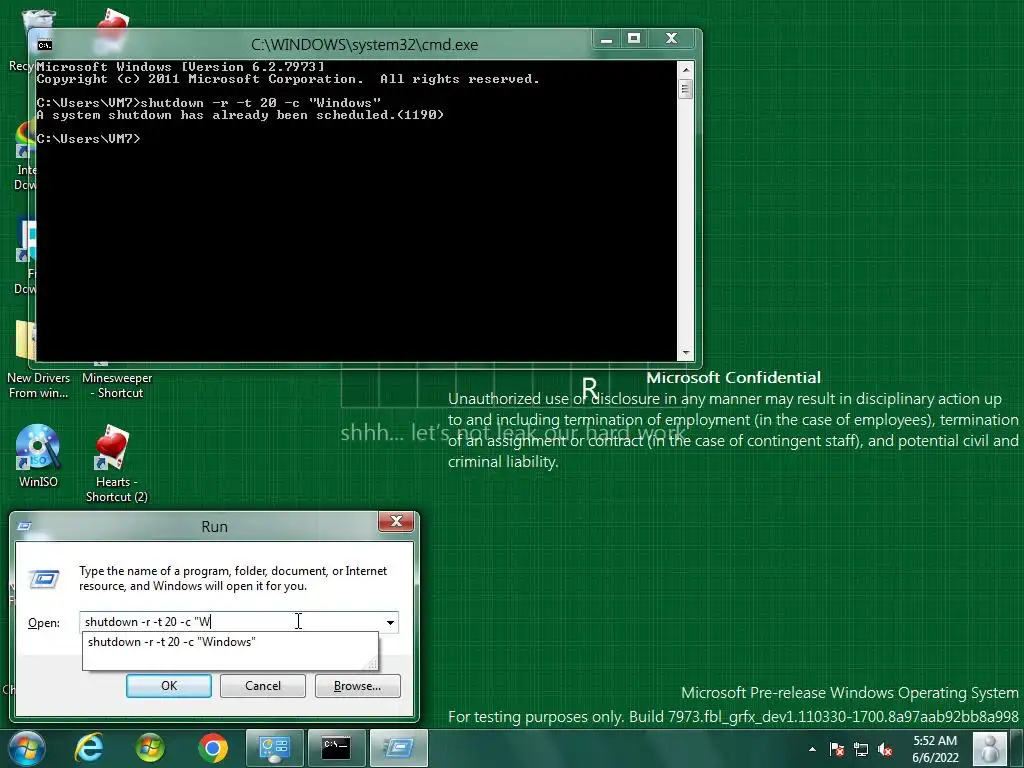The image size is (1024, 768).
Task: Switch to the Run taskbar button
Action: point(399,748)
